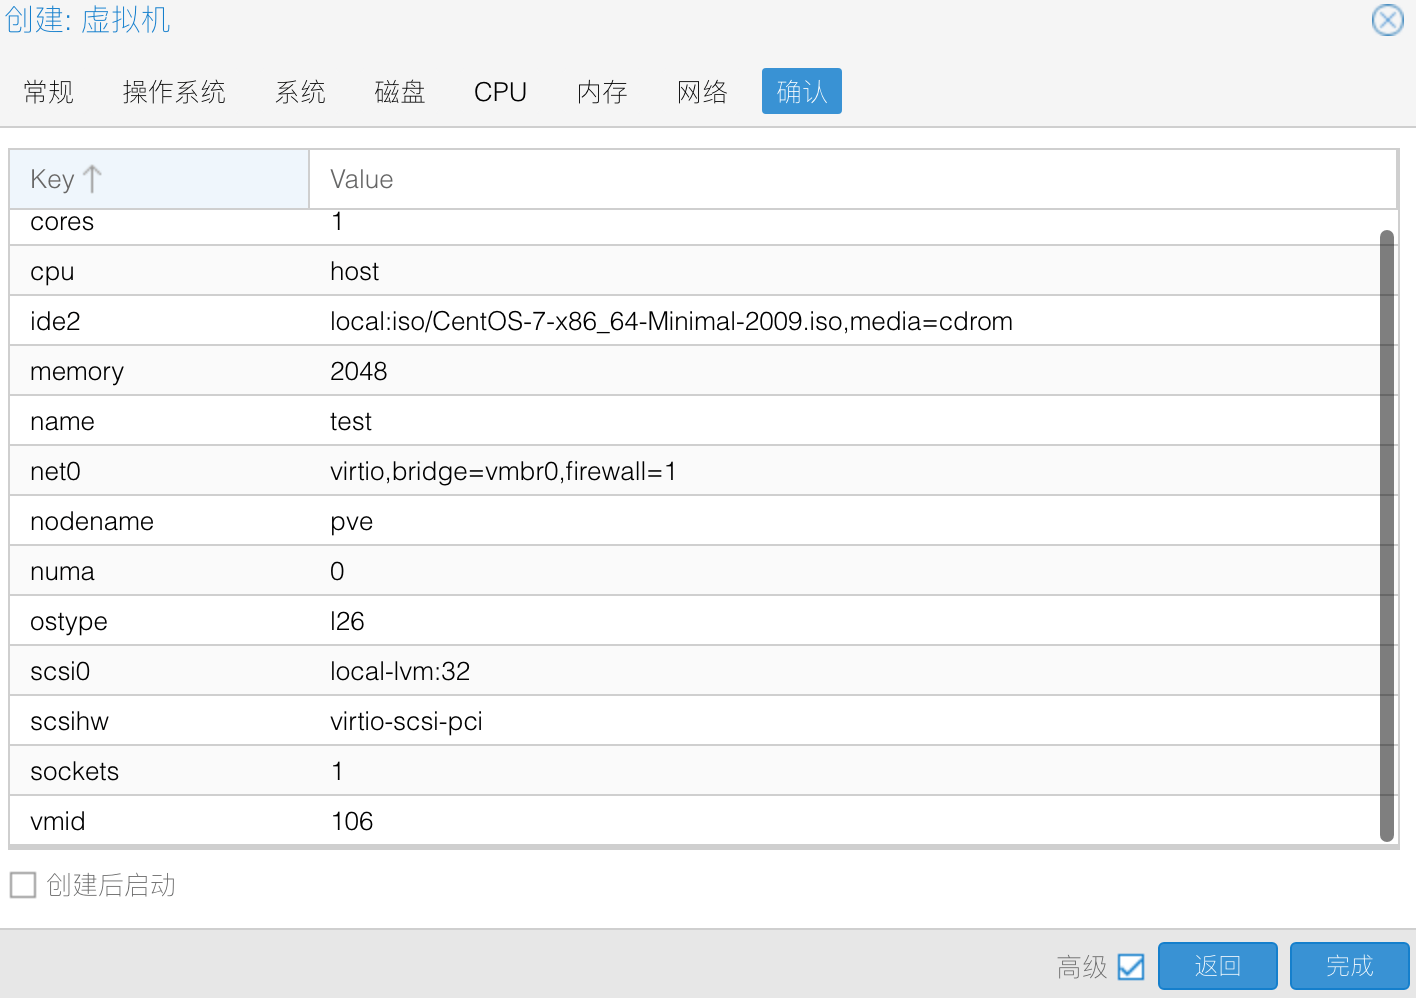Image resolution: width=1416 pixels, height=998 pixels.
Task: Switch to the 常规 tab
Action: click(x=49, y=92)
